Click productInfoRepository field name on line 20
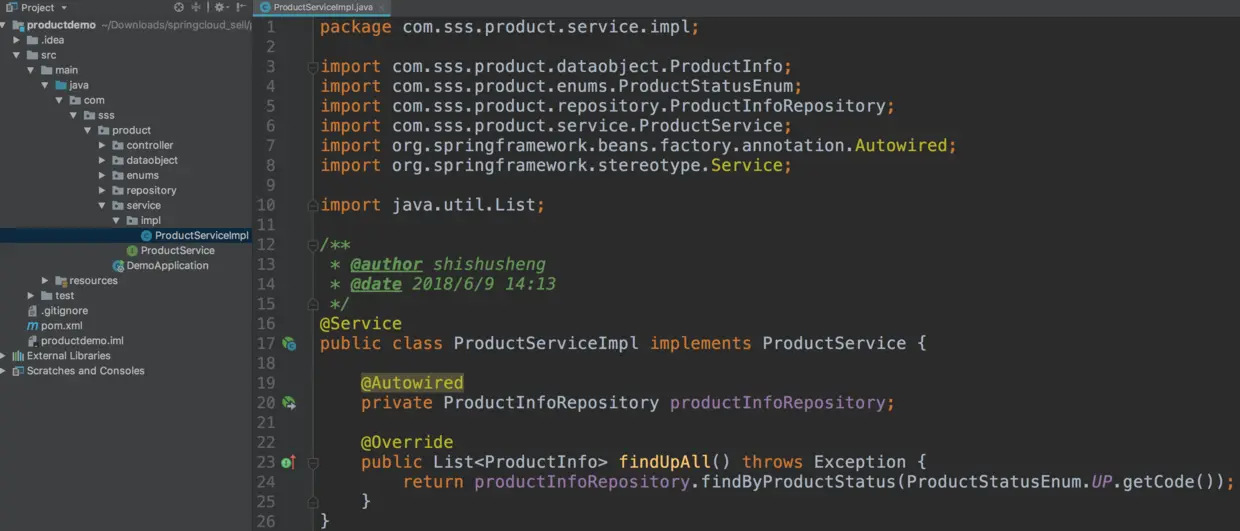 click(x=777, y=403)
